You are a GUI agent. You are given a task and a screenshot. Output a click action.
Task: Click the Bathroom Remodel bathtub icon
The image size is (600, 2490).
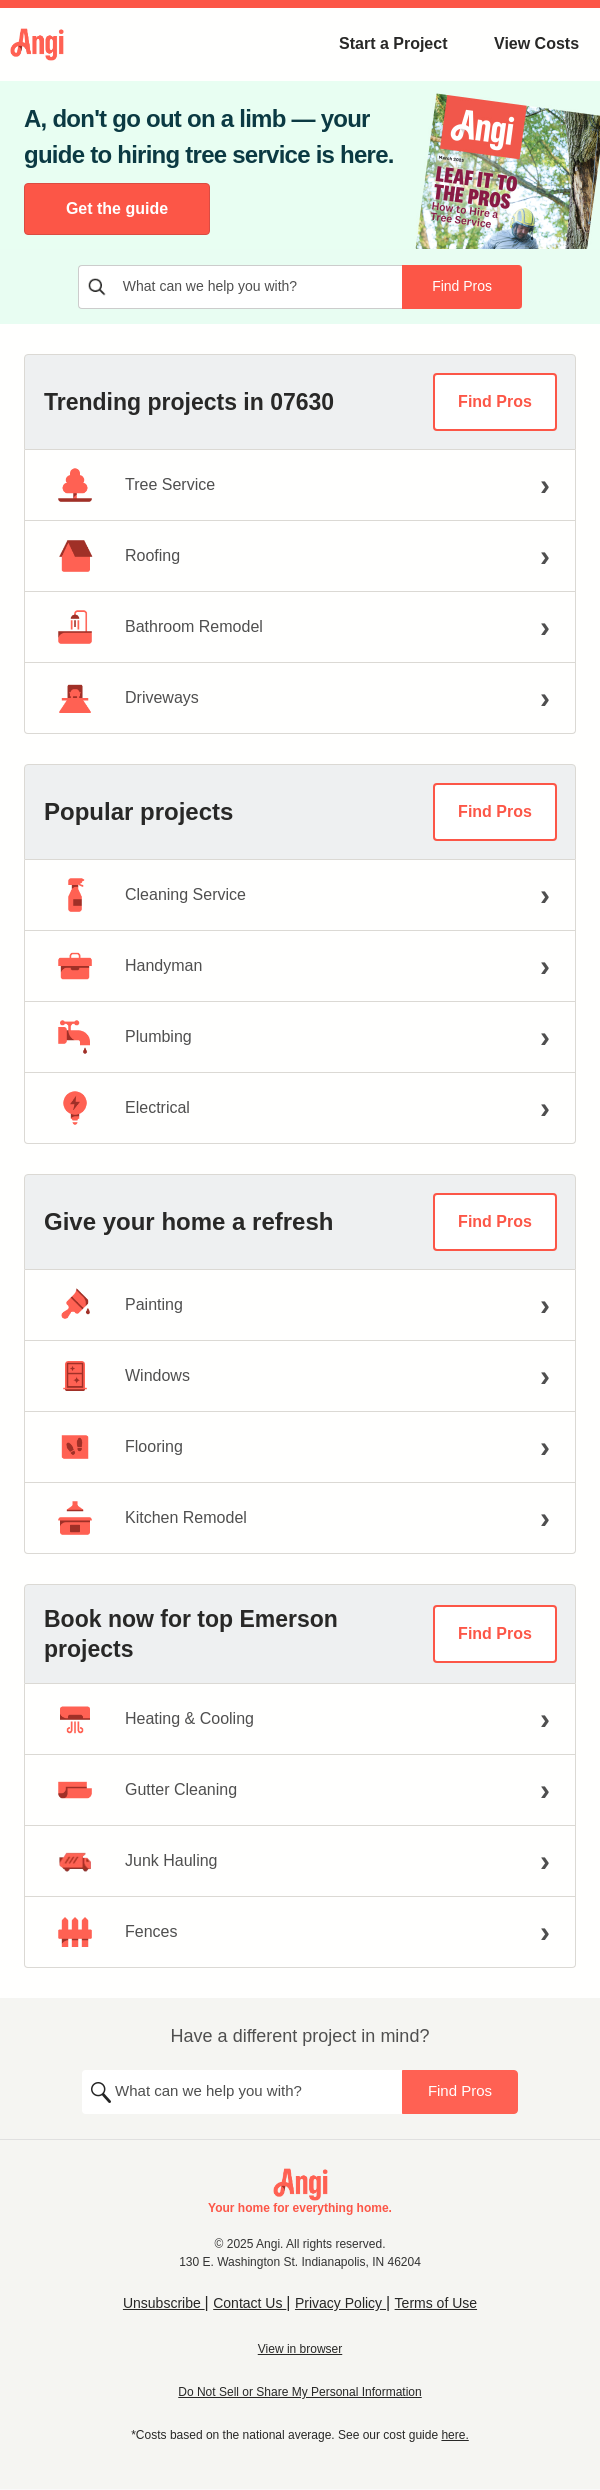coord(75,627)
